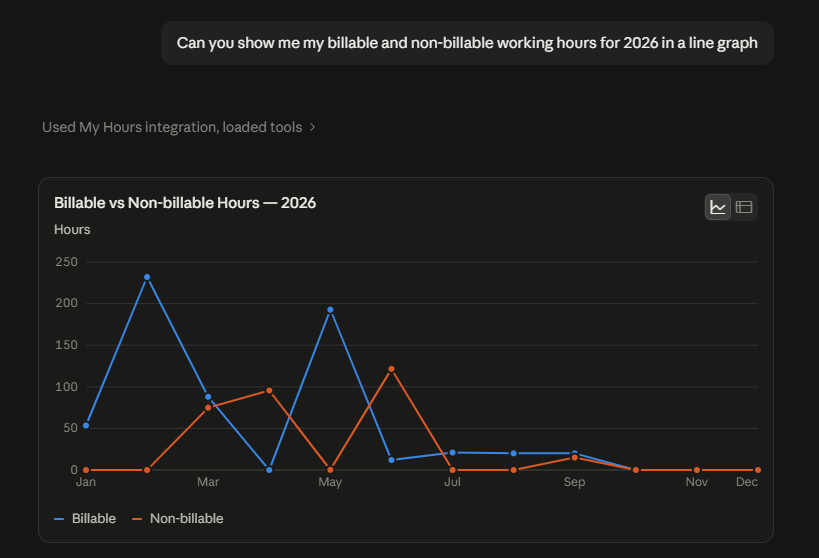Click the Non-billable data point for December
The width and height of the screenshot is (819, 558).
pyautogui.click(x=758, y=470)
